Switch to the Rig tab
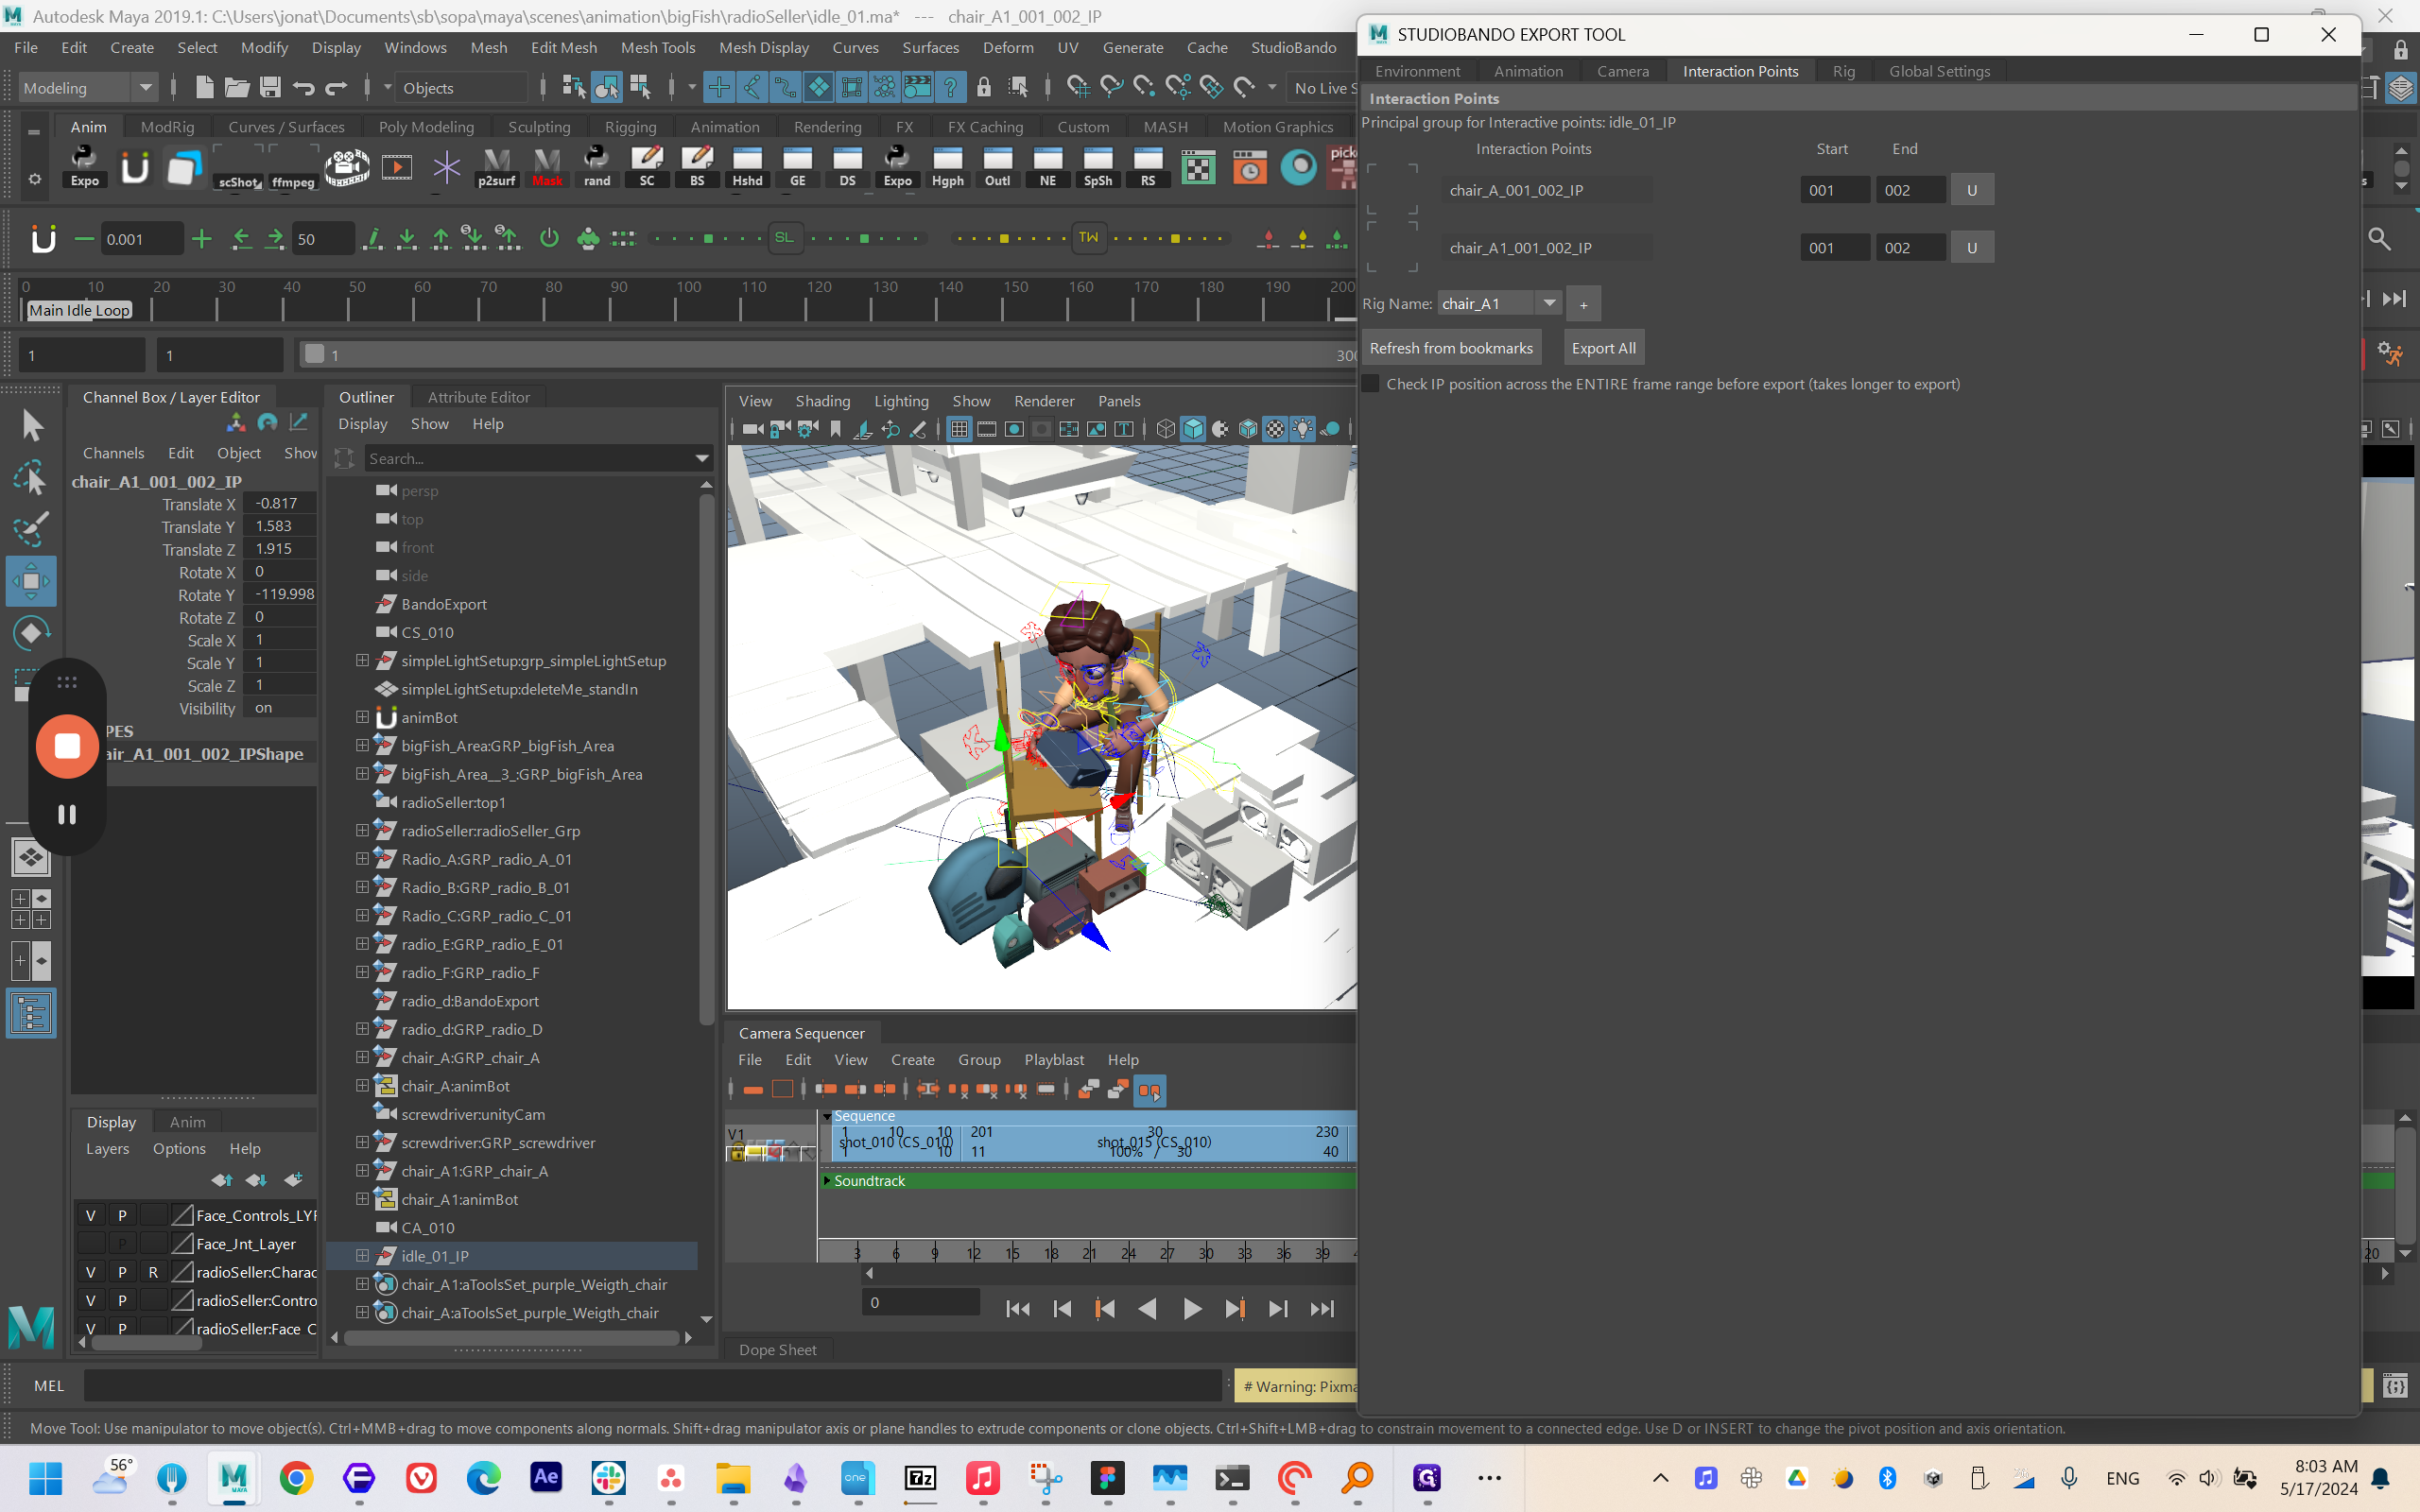This screenshot has height=1512, width=2420. pyautogui.click(x=1843, y=71)
